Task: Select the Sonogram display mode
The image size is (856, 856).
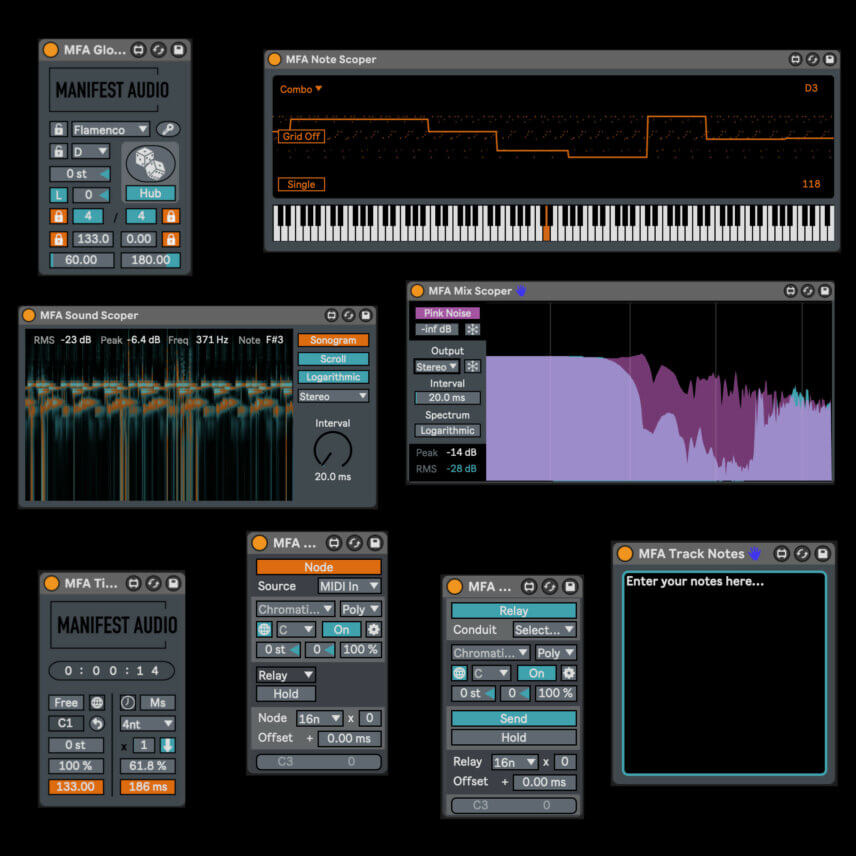Action: click(333, 340)
